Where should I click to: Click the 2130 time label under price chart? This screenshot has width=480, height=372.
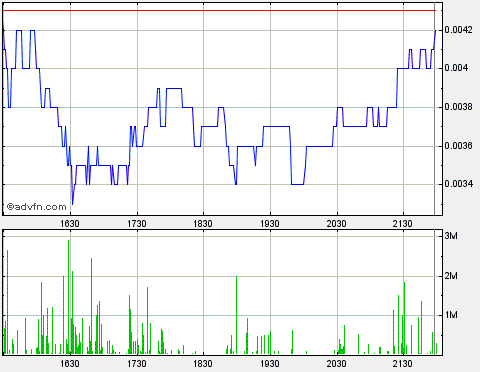pos(403,224)
